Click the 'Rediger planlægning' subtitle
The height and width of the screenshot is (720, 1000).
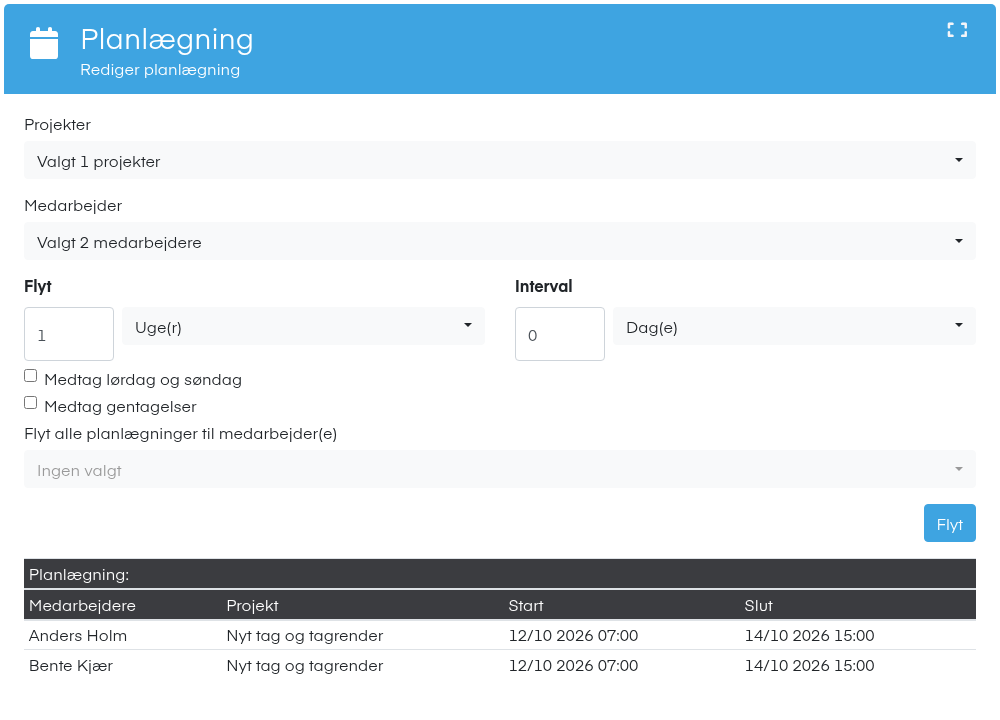click(160, 70)
